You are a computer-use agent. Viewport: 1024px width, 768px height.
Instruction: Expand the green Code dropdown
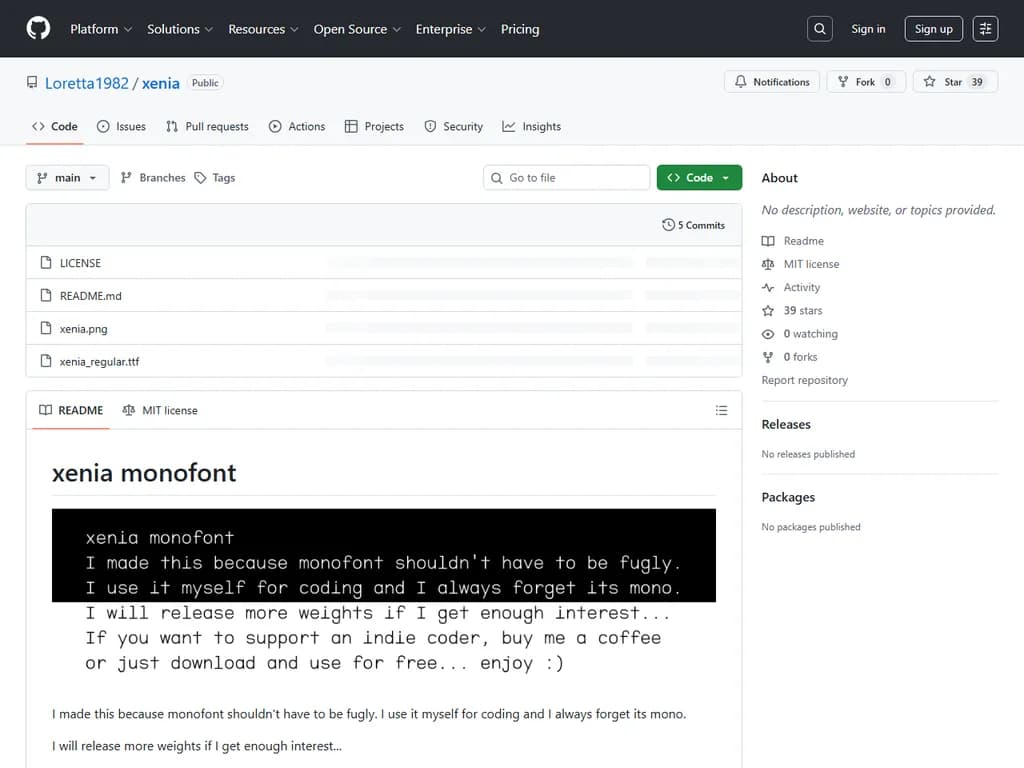click(x=699, y=177)
